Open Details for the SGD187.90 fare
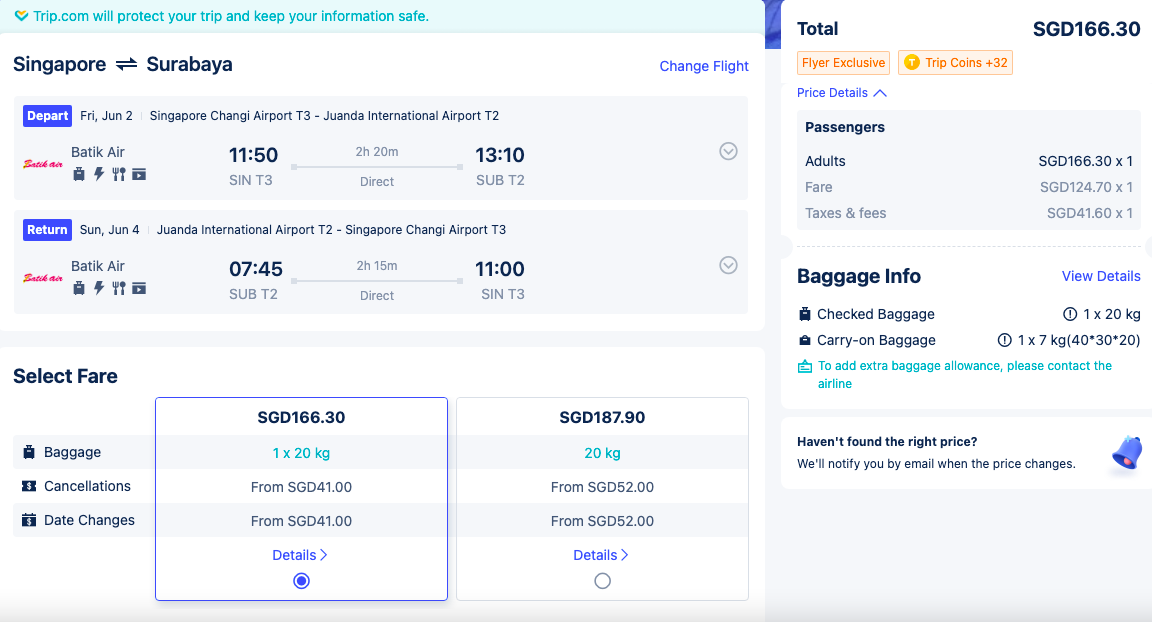 point(601,555)
